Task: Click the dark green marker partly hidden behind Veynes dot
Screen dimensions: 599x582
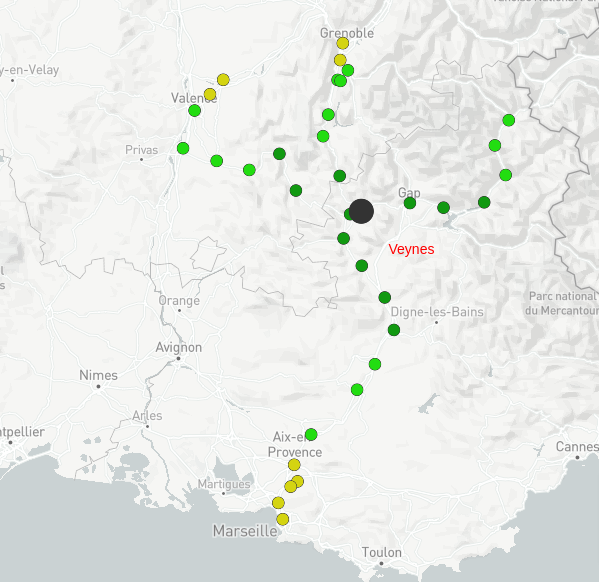Action: [348, 214]
